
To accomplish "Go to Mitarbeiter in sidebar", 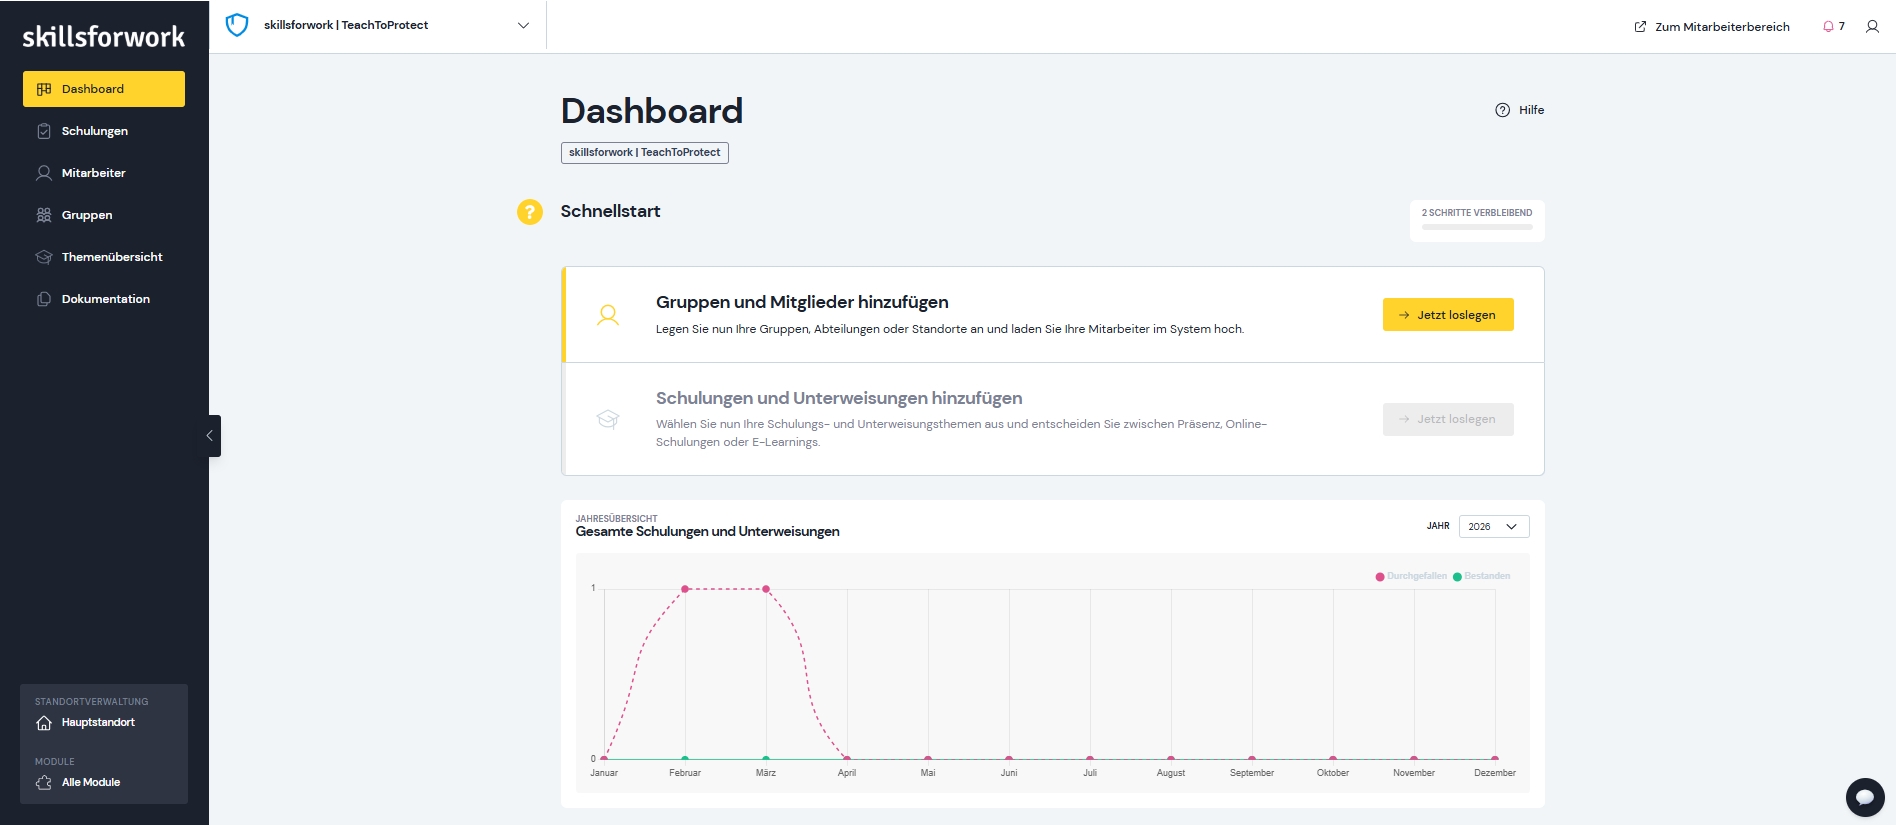I will point(93,173).
